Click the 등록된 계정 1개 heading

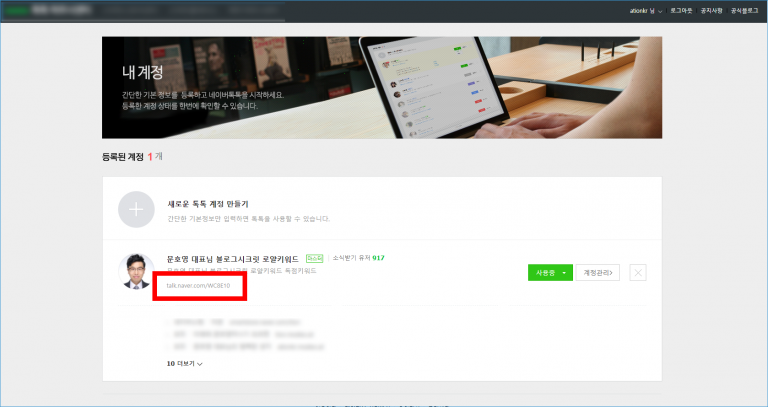[132, 157]
